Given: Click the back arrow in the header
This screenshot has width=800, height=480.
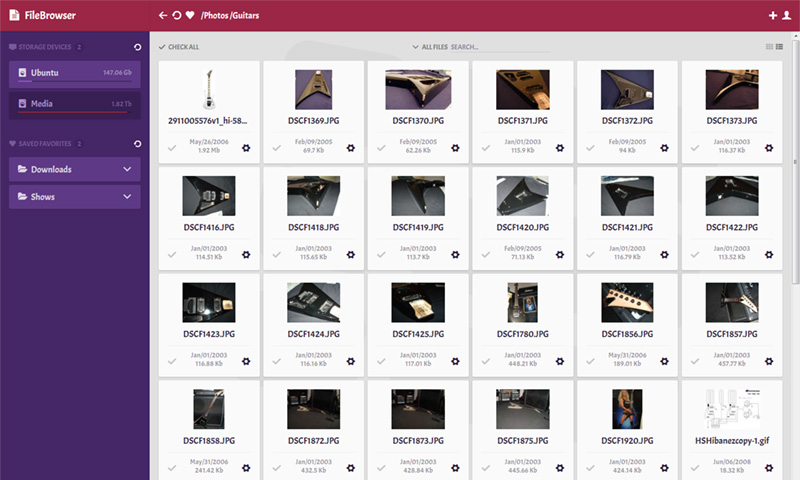Looking at the screenshot, I should pos(163,16).
